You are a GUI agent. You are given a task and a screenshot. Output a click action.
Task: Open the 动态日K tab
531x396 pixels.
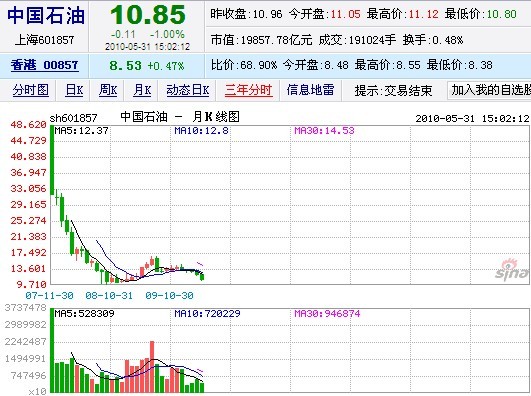pyautogui.click(x=188, y=90)
